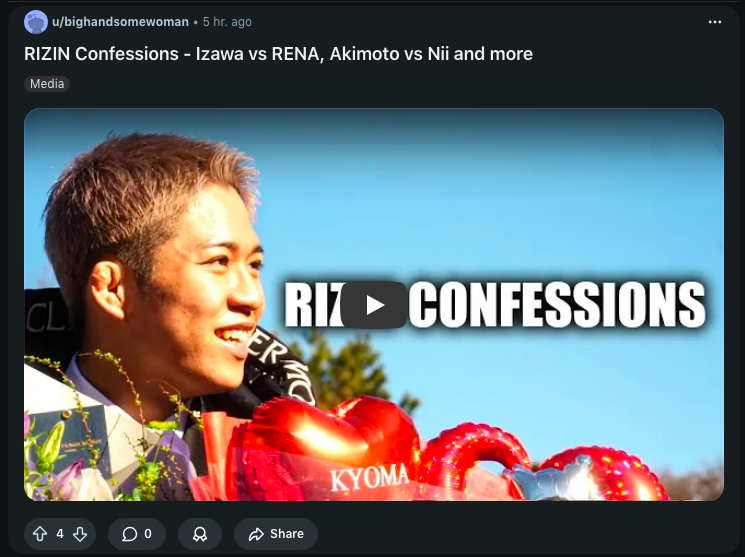This screenshot has height=557, width=745.
Task: Upvote the RIZIN Confessions post
Action: (x=40, y=534)
